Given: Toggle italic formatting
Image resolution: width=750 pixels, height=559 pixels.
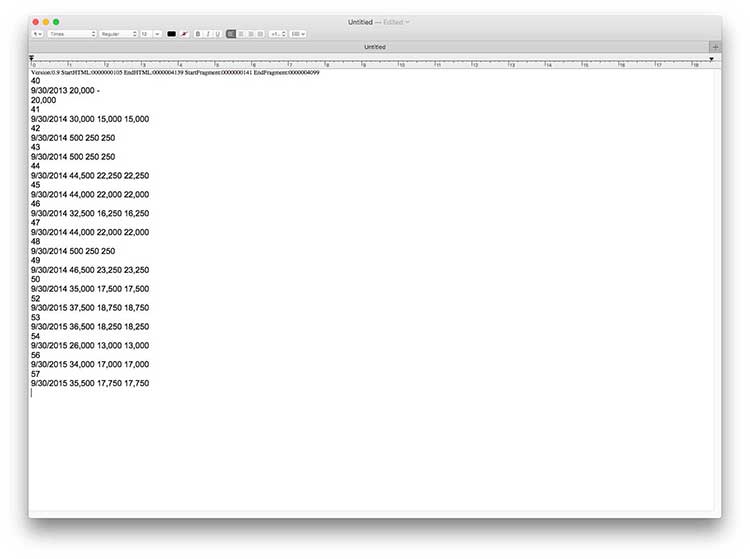Looking at the screenshot, I should (207, 34).
